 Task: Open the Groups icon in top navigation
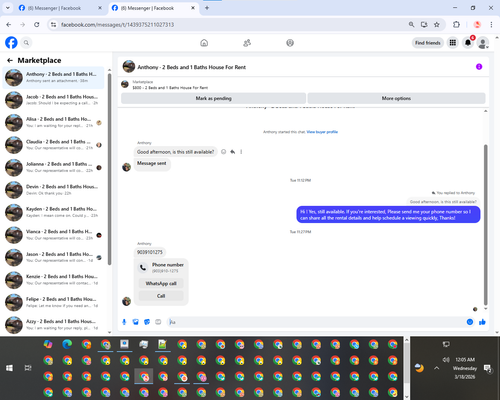click(x=290, y=43)
